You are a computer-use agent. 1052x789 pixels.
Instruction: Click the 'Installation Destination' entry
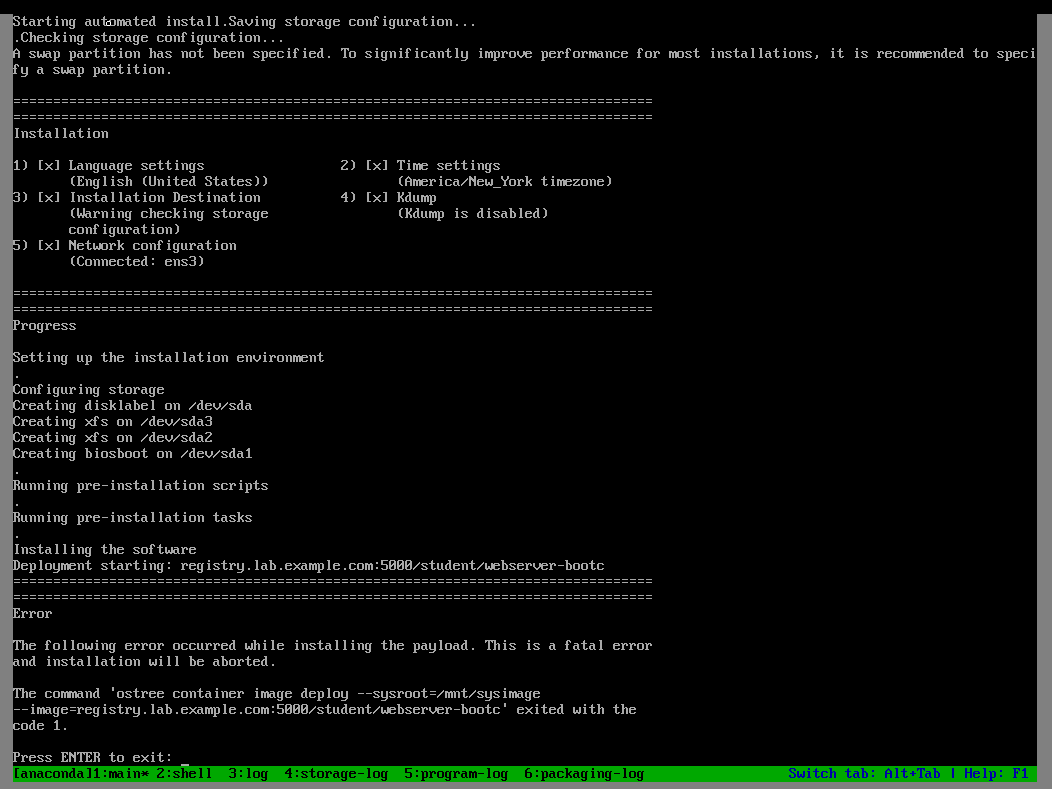(164, 197)
